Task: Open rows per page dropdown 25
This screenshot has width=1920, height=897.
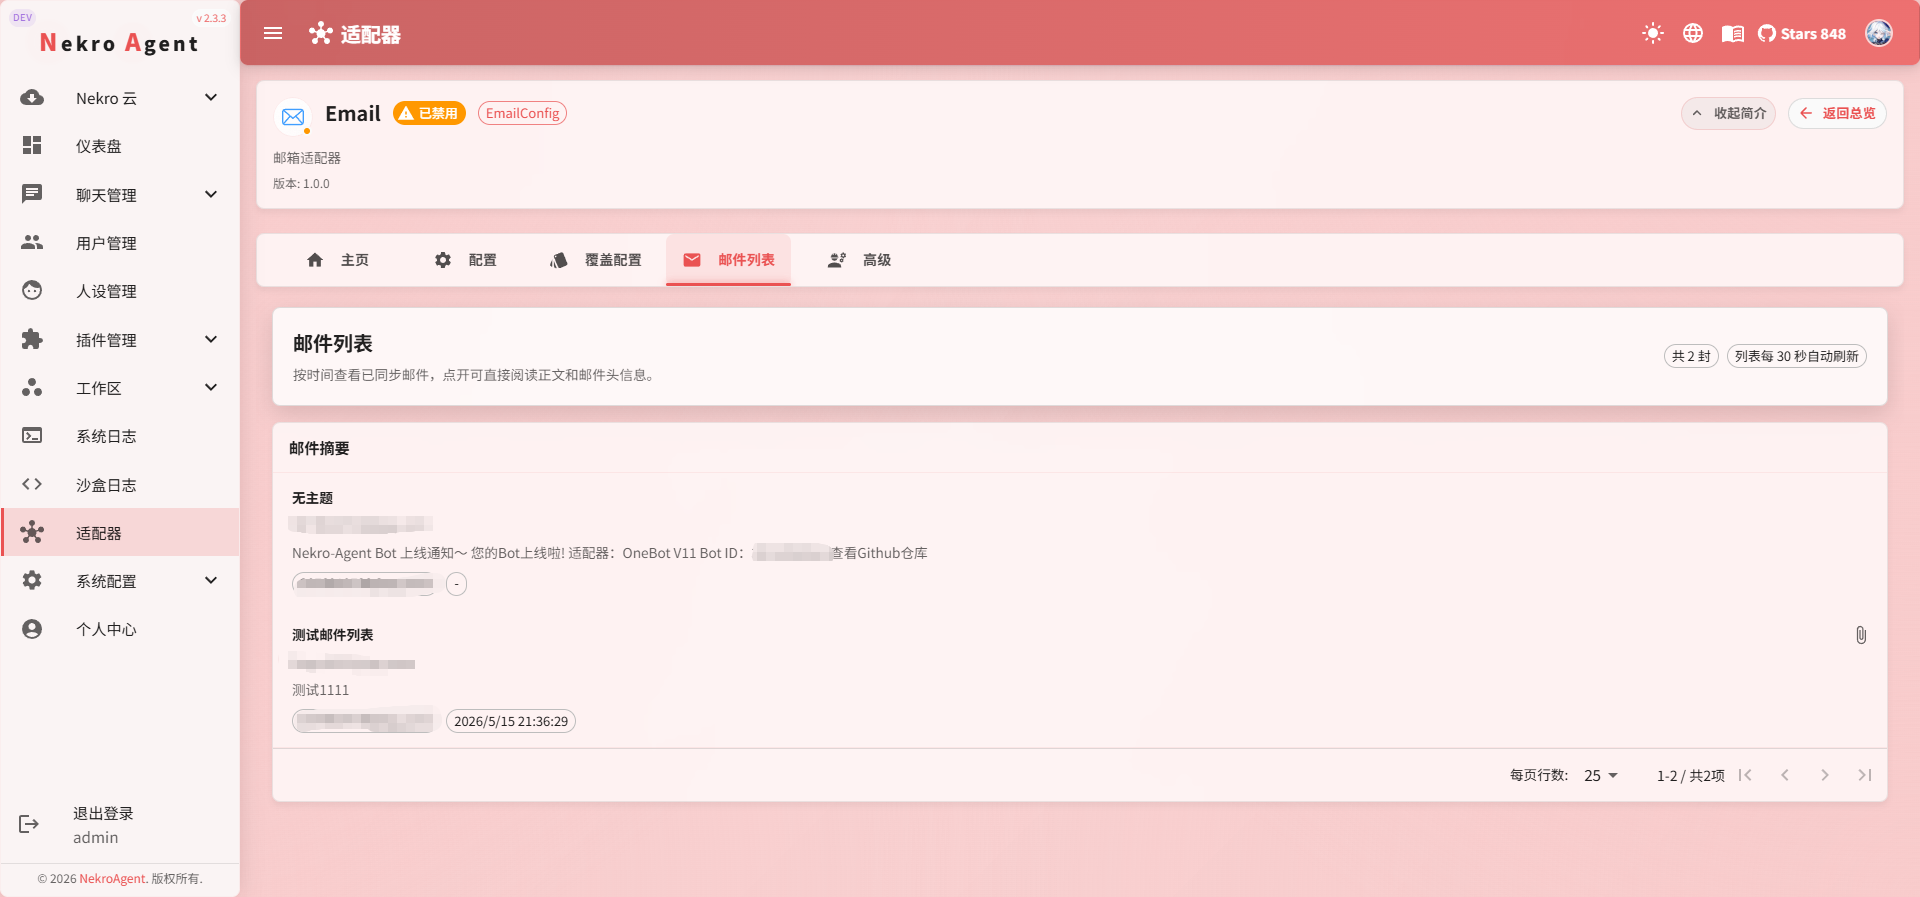Action: coord(1601,775)
